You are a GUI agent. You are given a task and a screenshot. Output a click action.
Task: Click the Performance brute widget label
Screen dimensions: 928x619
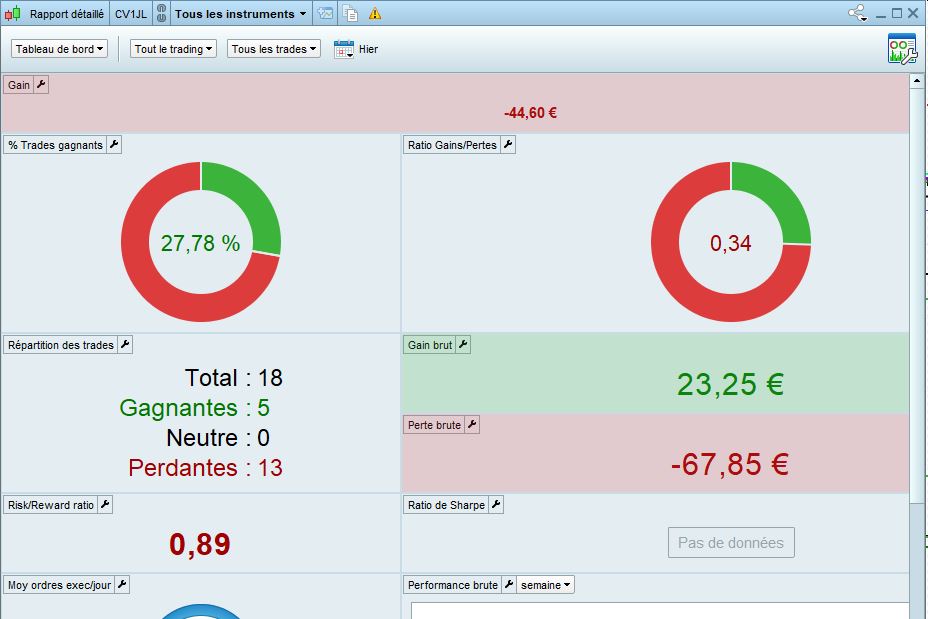[453, 585]
